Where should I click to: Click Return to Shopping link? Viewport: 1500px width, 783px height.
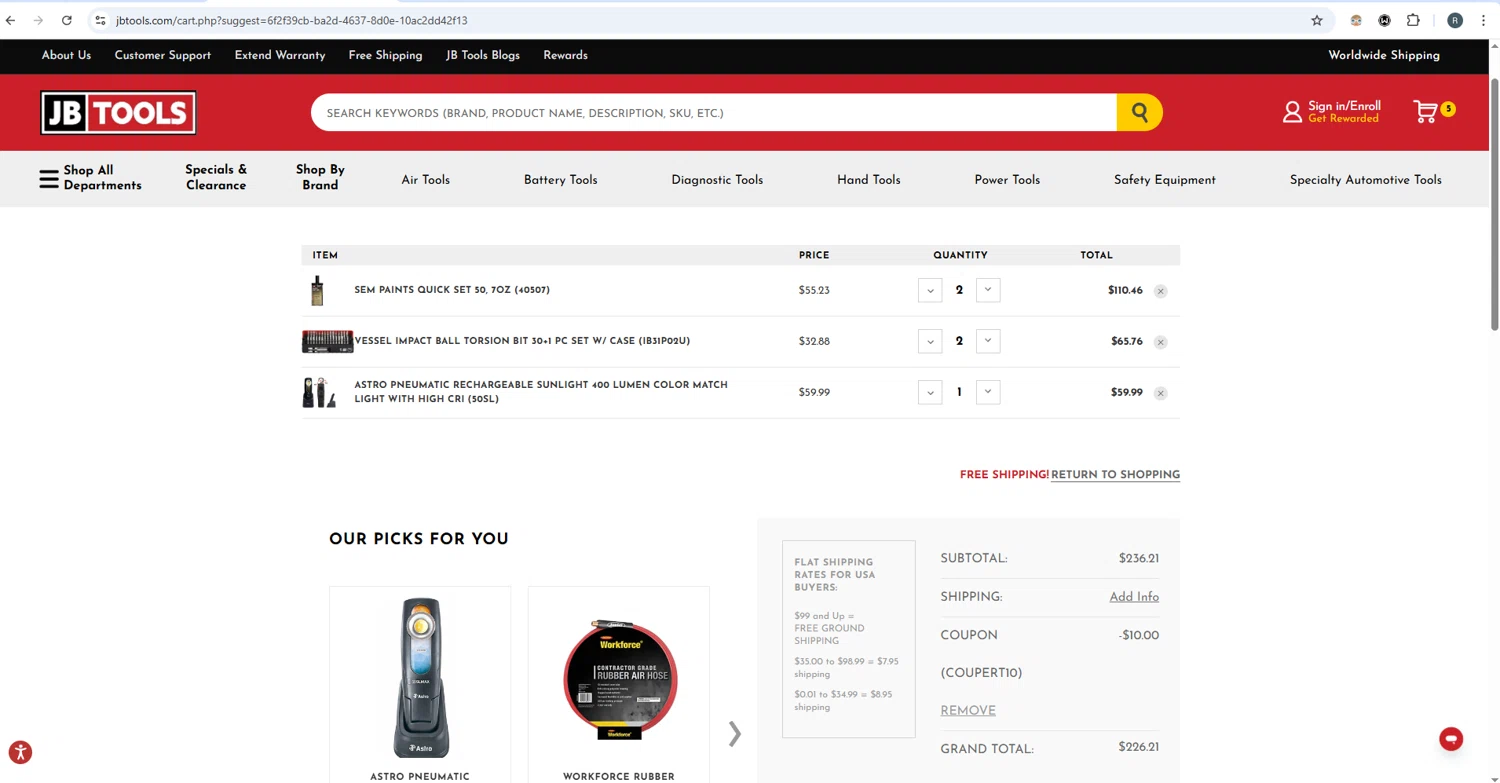tap(1115, 475)
